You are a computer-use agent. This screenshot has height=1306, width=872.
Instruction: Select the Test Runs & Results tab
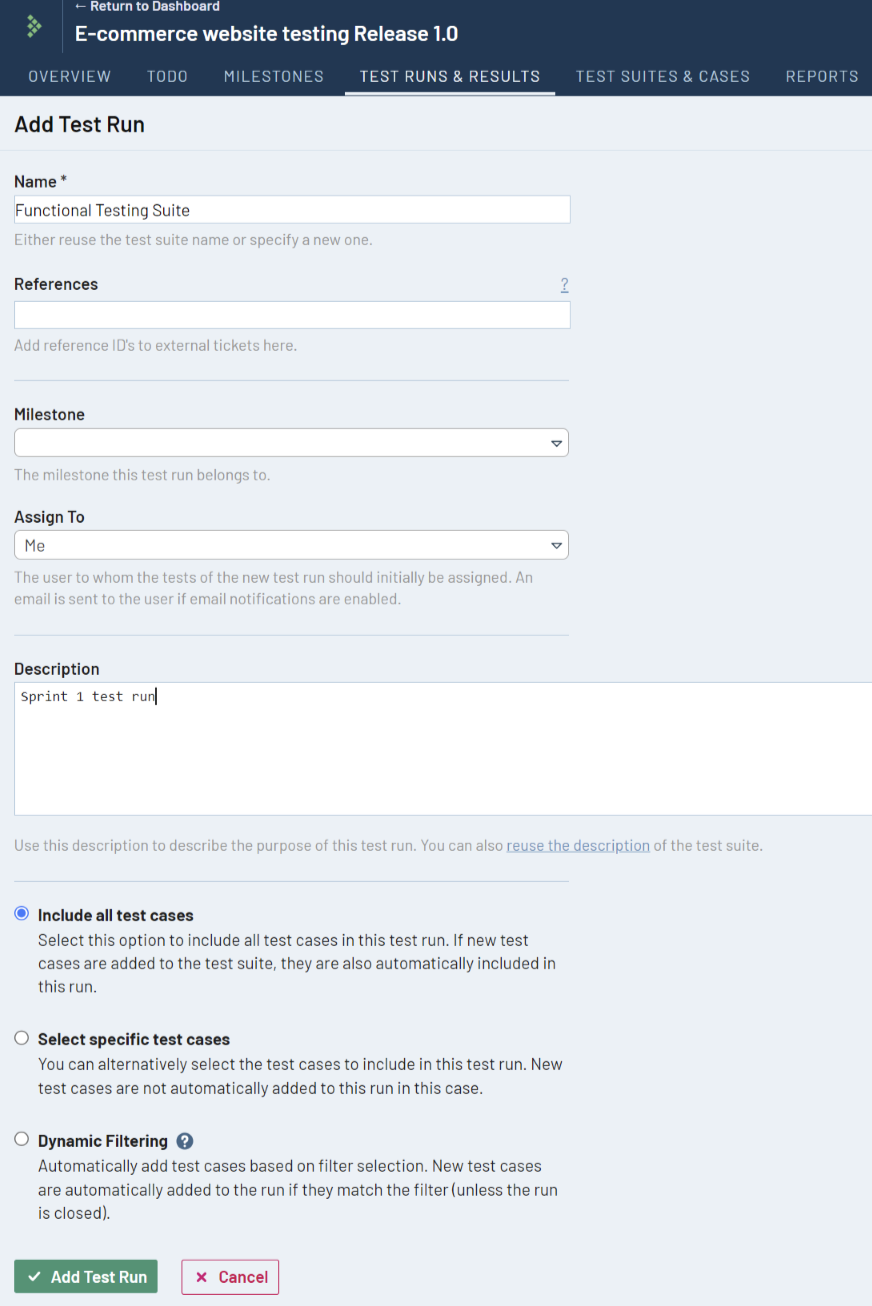click(x=449, y=76)
